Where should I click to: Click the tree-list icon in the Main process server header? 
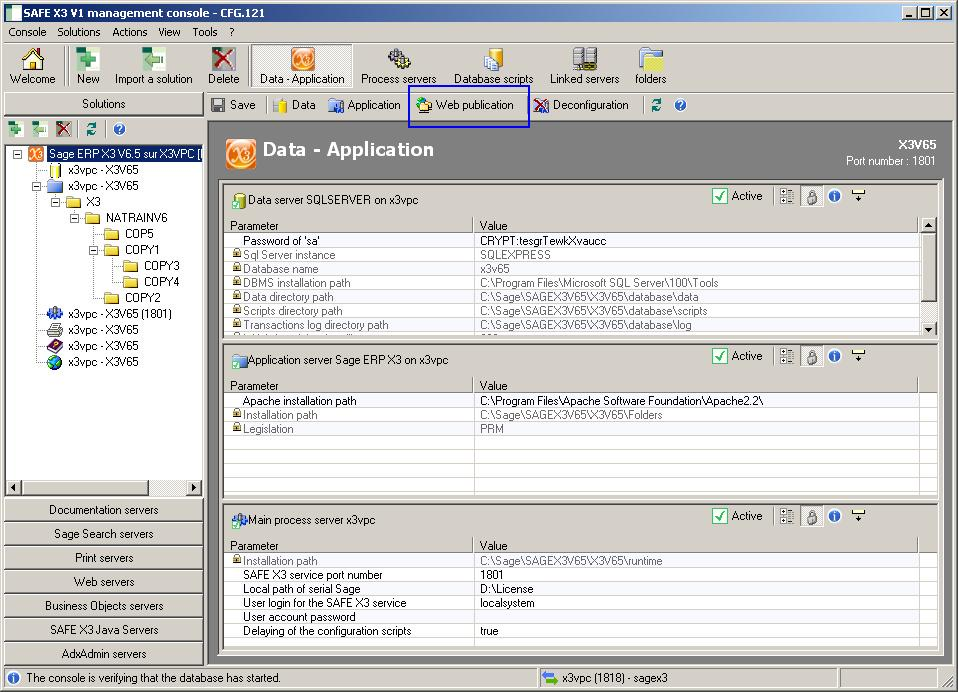pos(787,516)
